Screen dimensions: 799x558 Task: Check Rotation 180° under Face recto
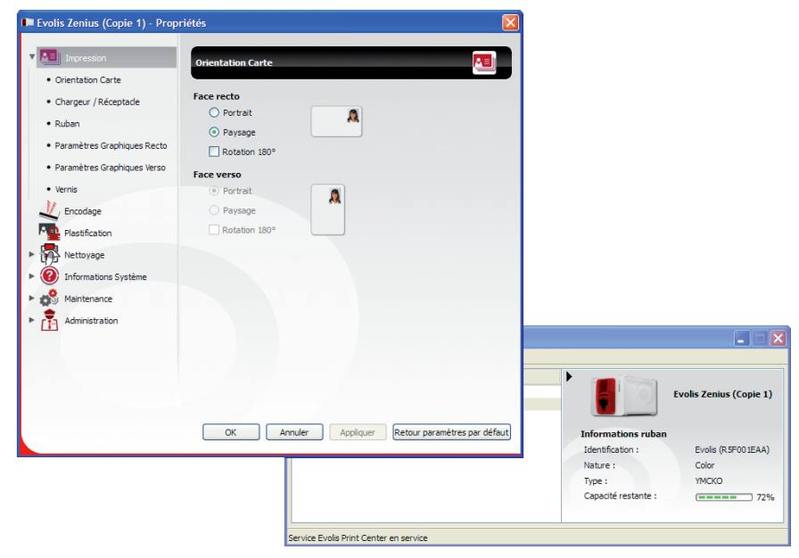point(214,151)
